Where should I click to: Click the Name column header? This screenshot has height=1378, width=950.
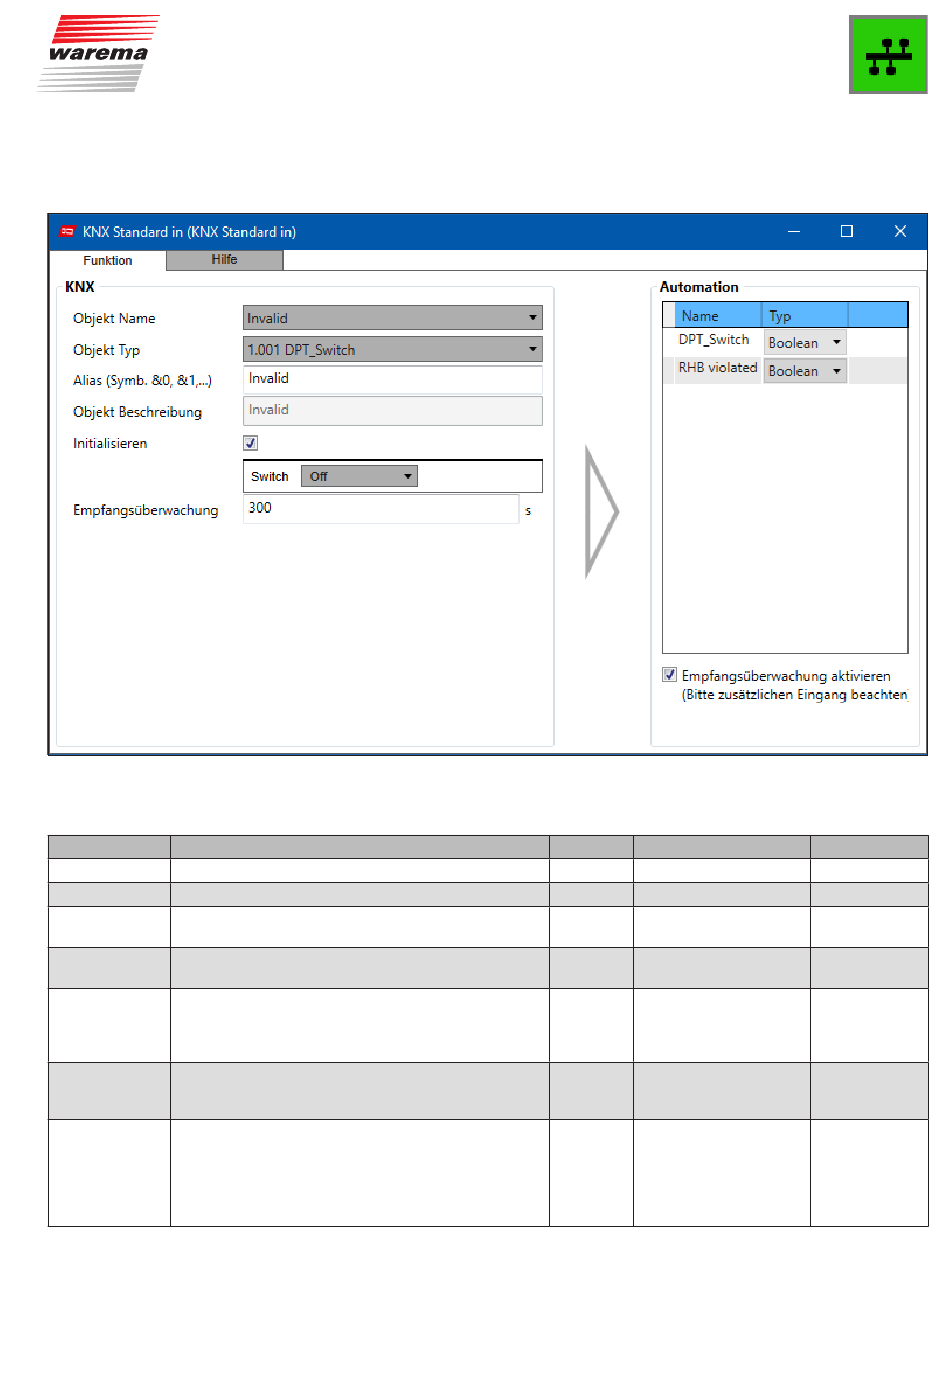pyautogui.click(x=718, y=316)
